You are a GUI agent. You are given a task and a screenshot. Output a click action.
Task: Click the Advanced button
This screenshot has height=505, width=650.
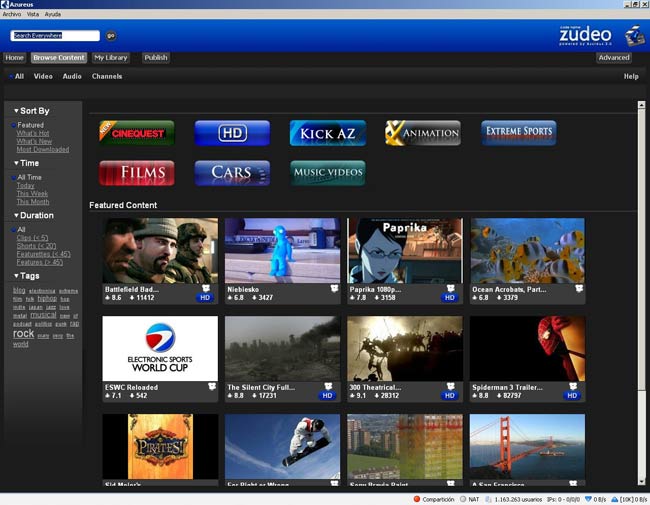click(614, 58)
